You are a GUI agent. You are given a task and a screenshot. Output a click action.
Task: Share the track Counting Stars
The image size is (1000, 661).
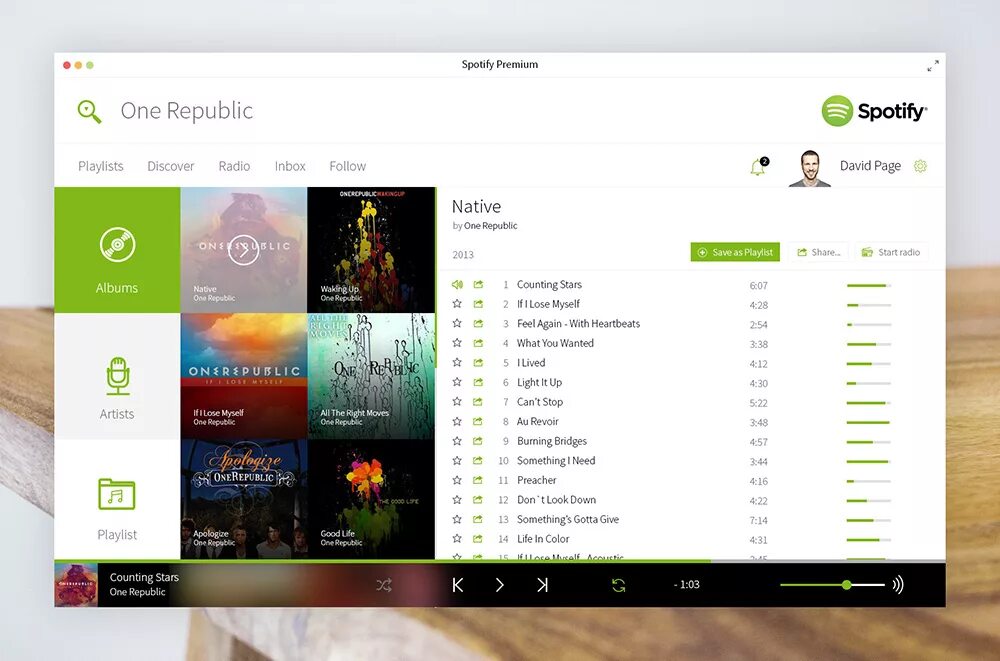(x=478, y=285)
